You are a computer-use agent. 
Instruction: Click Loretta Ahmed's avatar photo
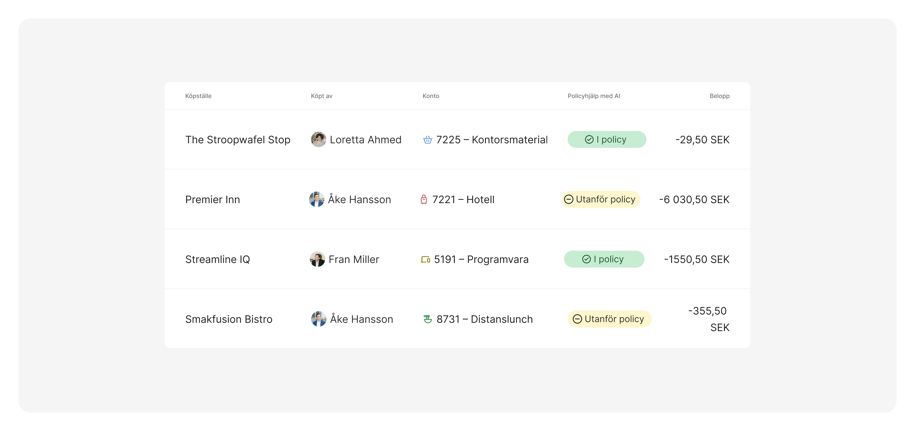pyautogui.click(x=318, y=140)
